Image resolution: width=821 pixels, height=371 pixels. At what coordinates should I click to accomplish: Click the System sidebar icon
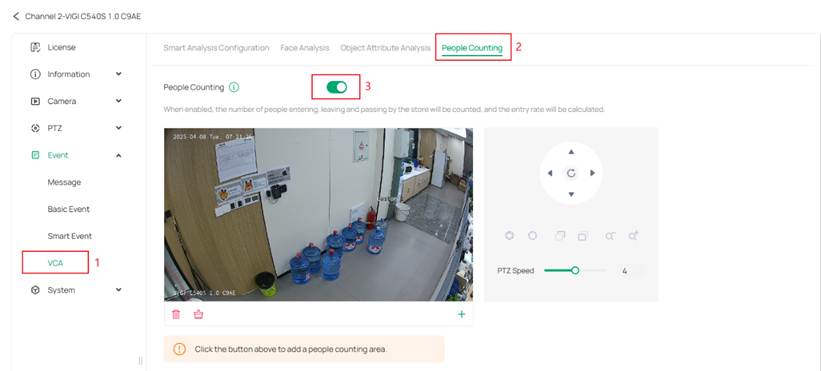click(35, 290)
